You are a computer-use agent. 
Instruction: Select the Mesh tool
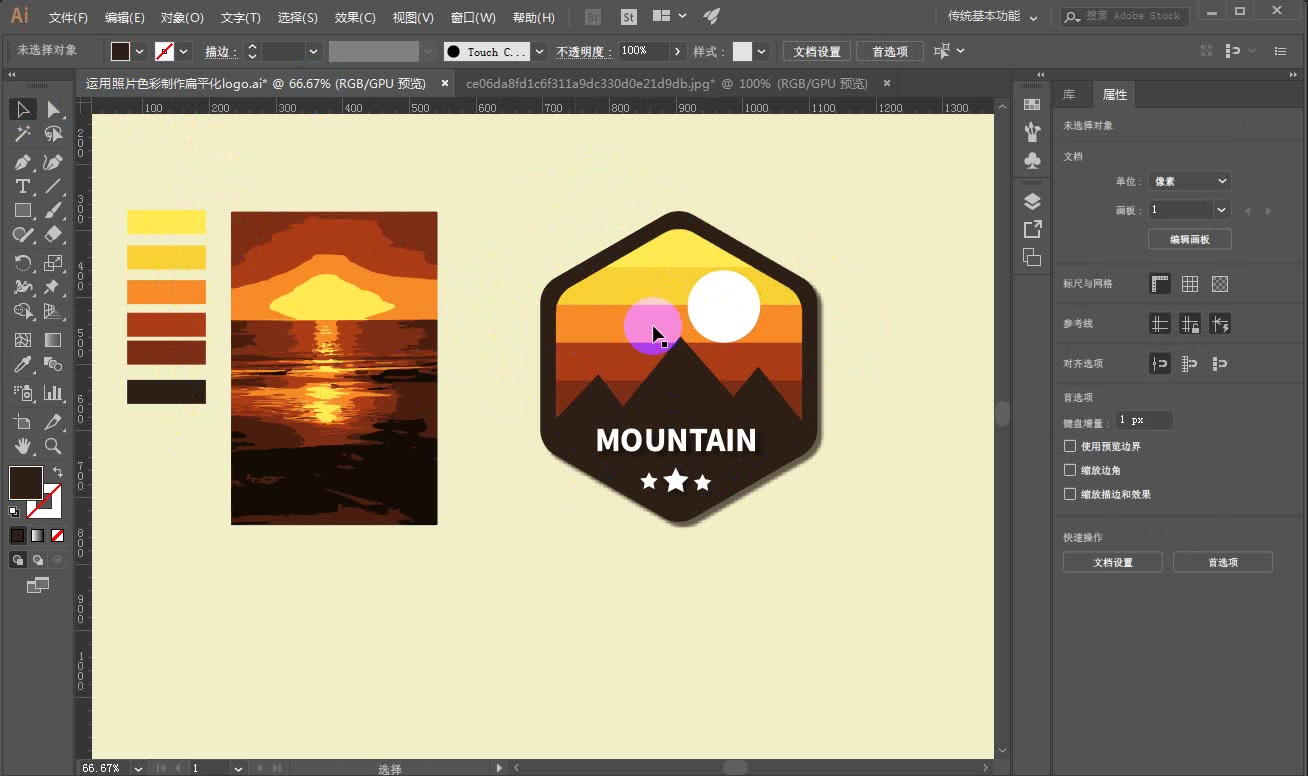(22, 340)
